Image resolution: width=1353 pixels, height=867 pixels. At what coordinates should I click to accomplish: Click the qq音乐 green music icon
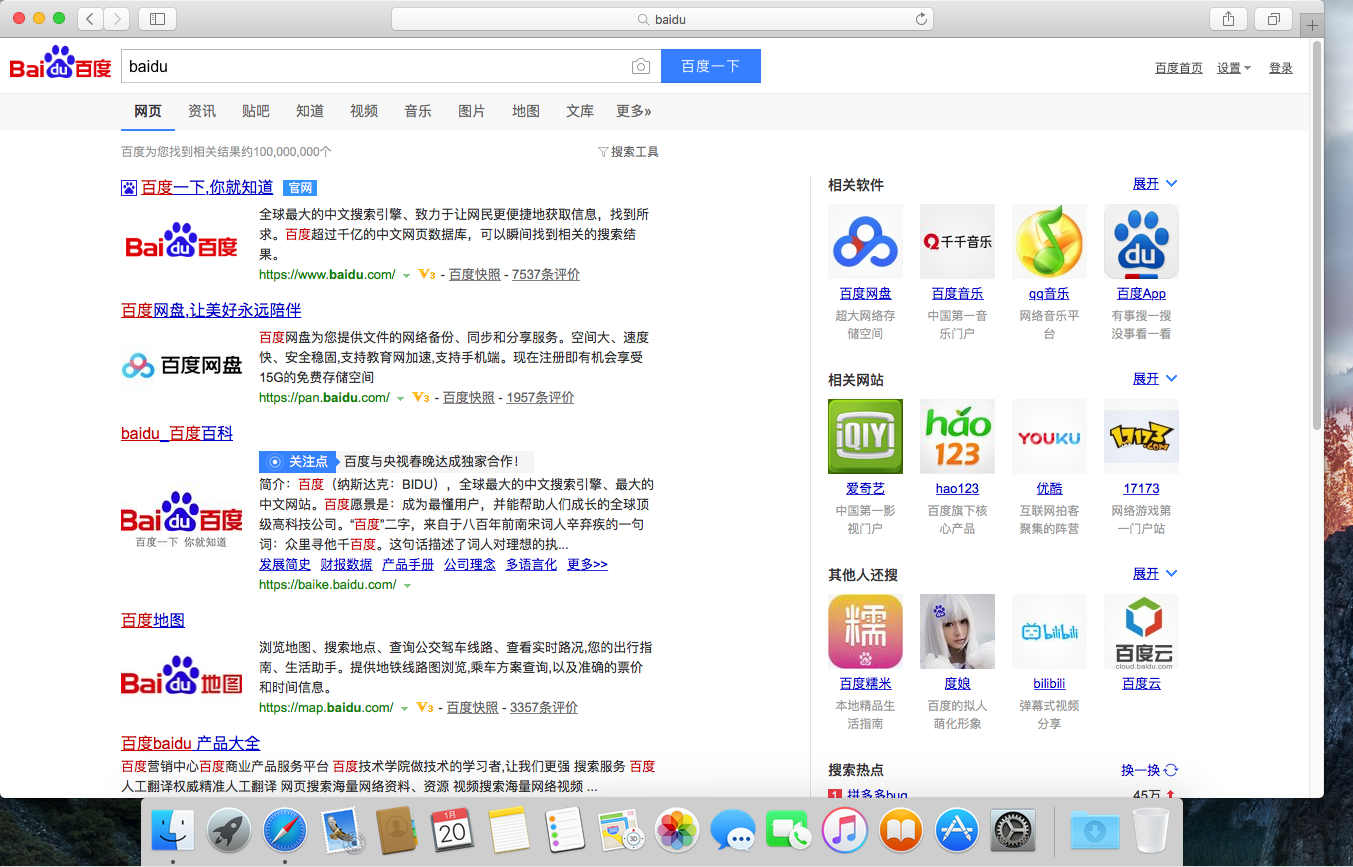point(1049,241)
